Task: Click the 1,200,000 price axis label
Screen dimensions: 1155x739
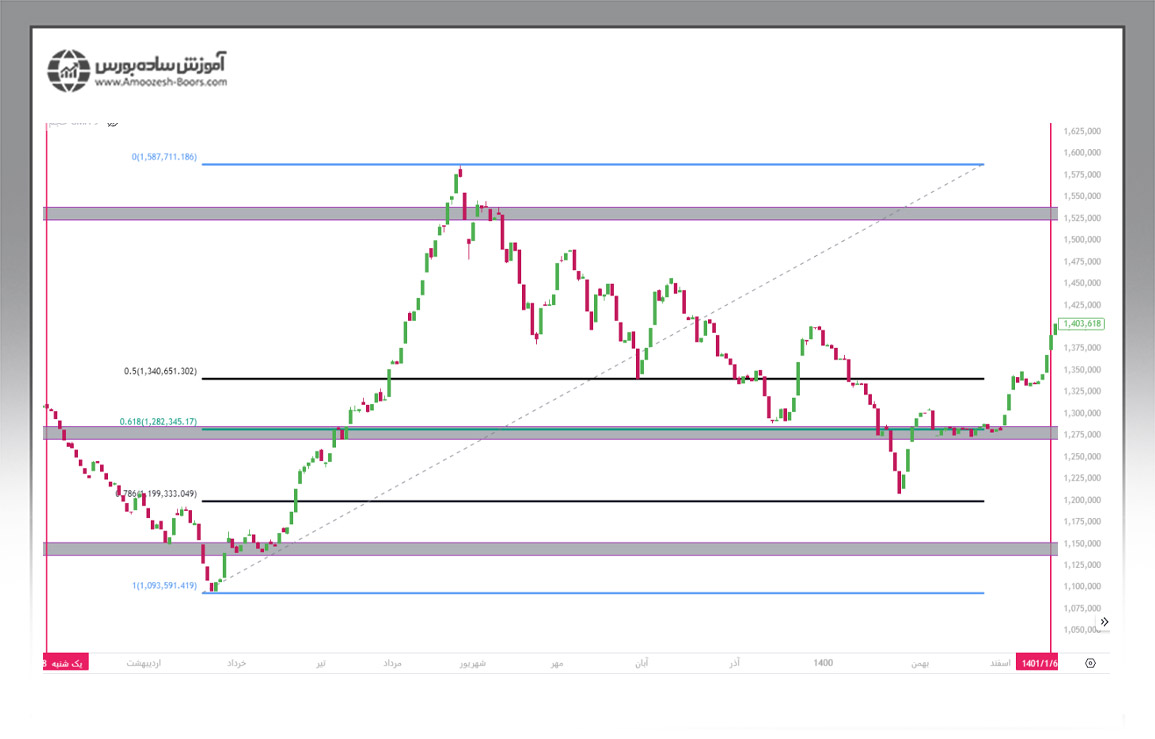Action: (x=1082, y=500)
